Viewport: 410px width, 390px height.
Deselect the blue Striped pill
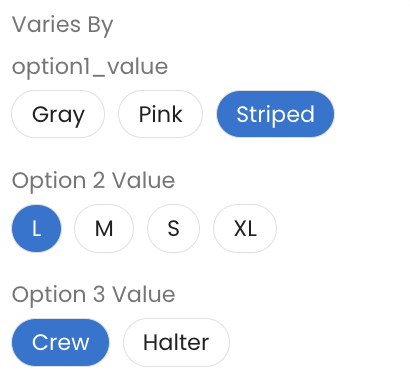pos(275,114)
